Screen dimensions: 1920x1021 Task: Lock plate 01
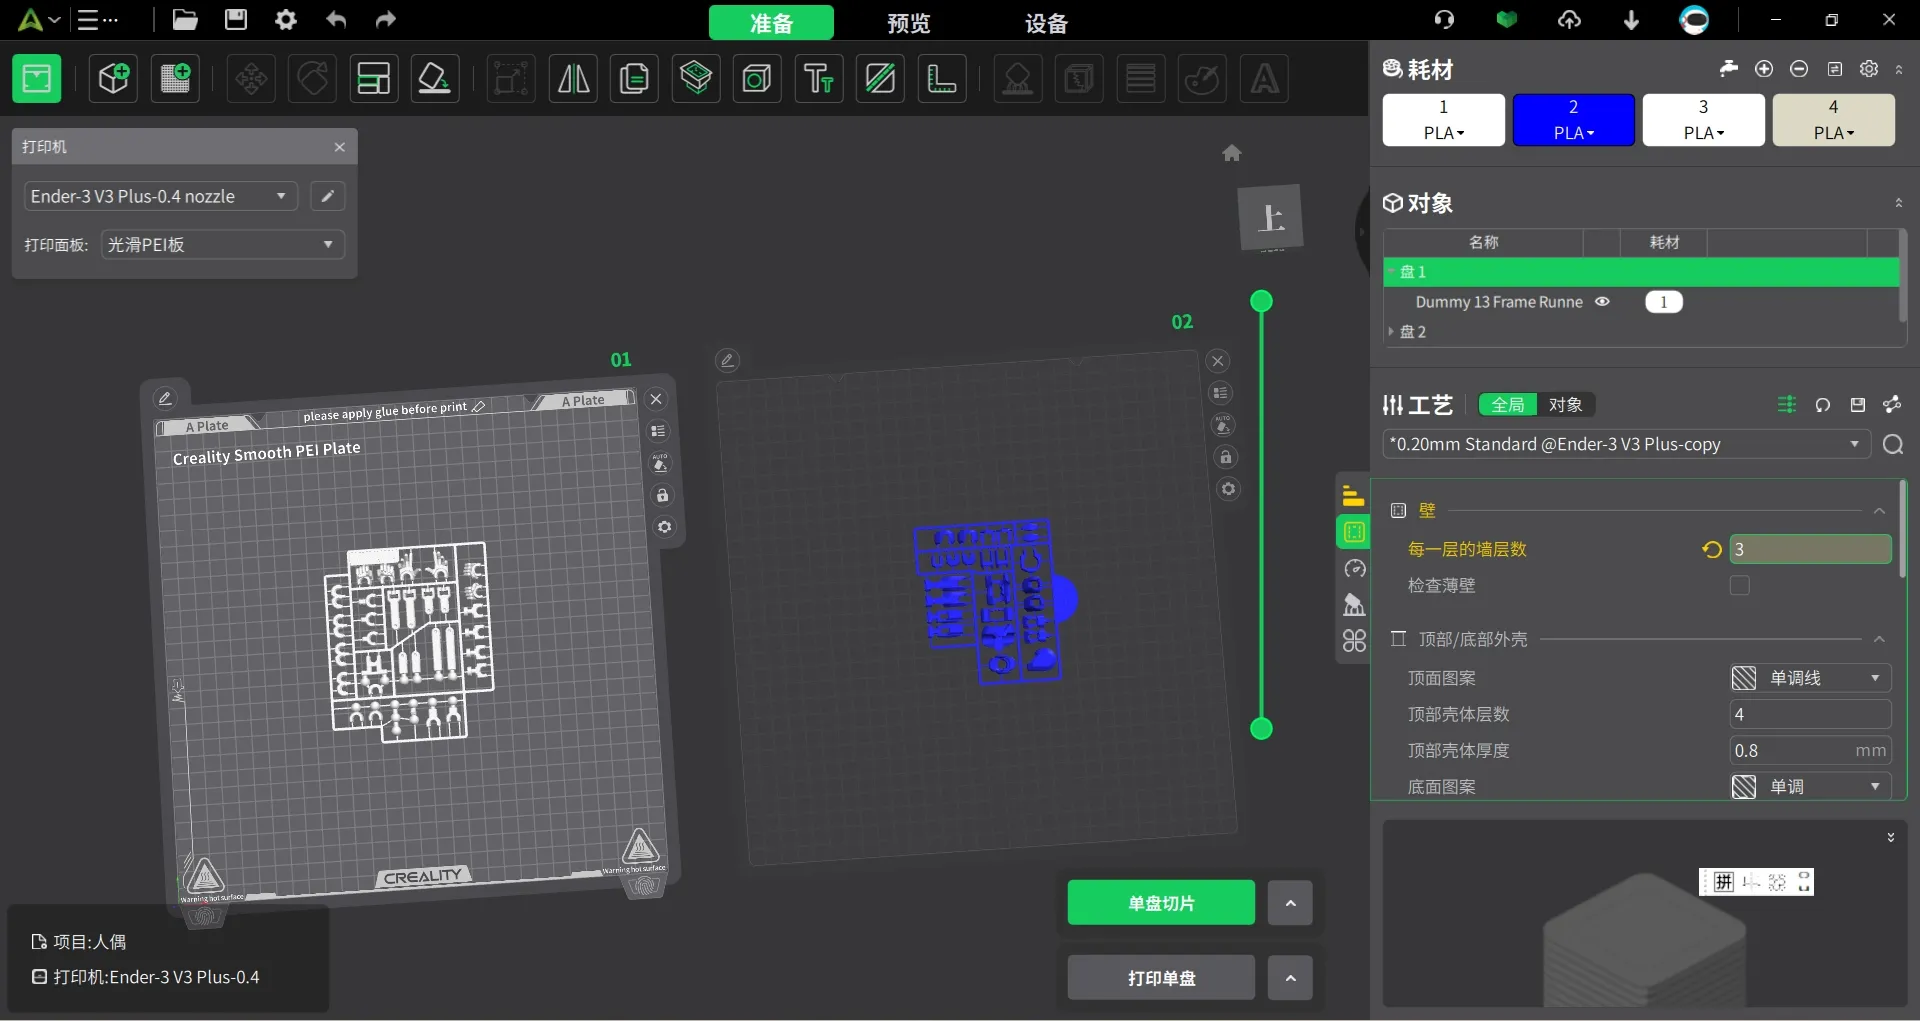pyautogui.click(x=662, y=495)
